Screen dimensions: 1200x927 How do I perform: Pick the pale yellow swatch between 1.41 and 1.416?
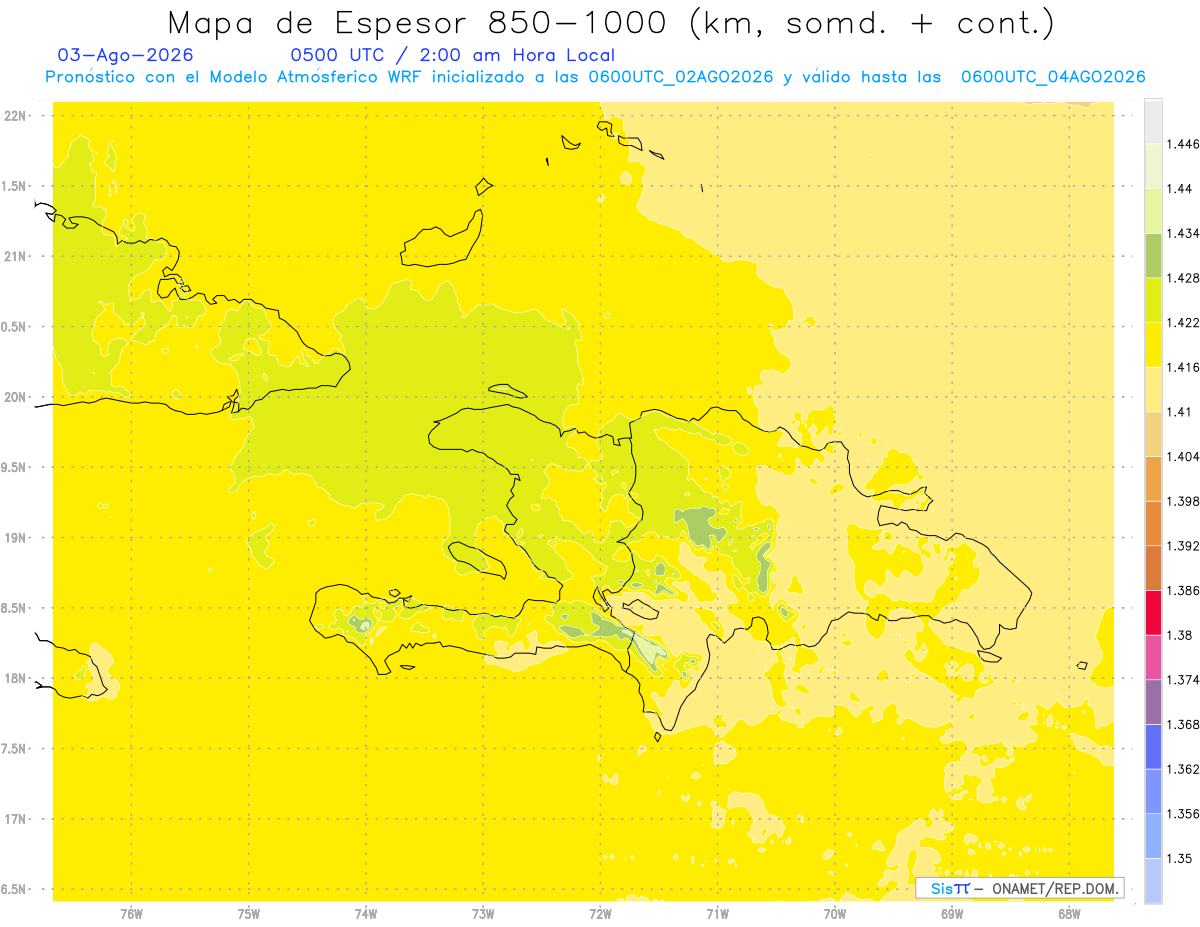coord(1153,389)
